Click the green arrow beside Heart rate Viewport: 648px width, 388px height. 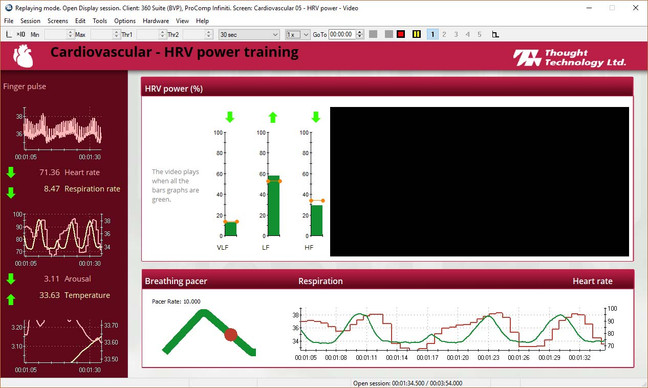tap(11, 172)
